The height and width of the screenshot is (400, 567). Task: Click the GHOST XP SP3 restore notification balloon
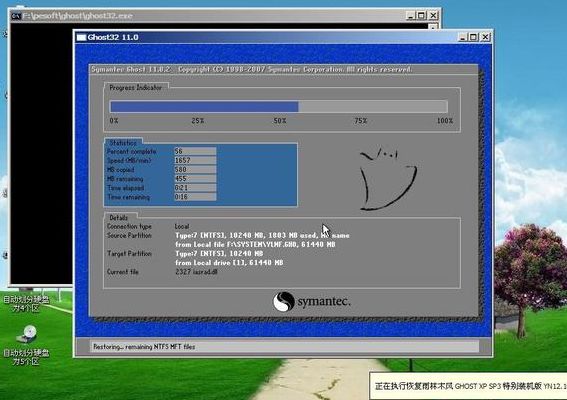click(468, 386)
